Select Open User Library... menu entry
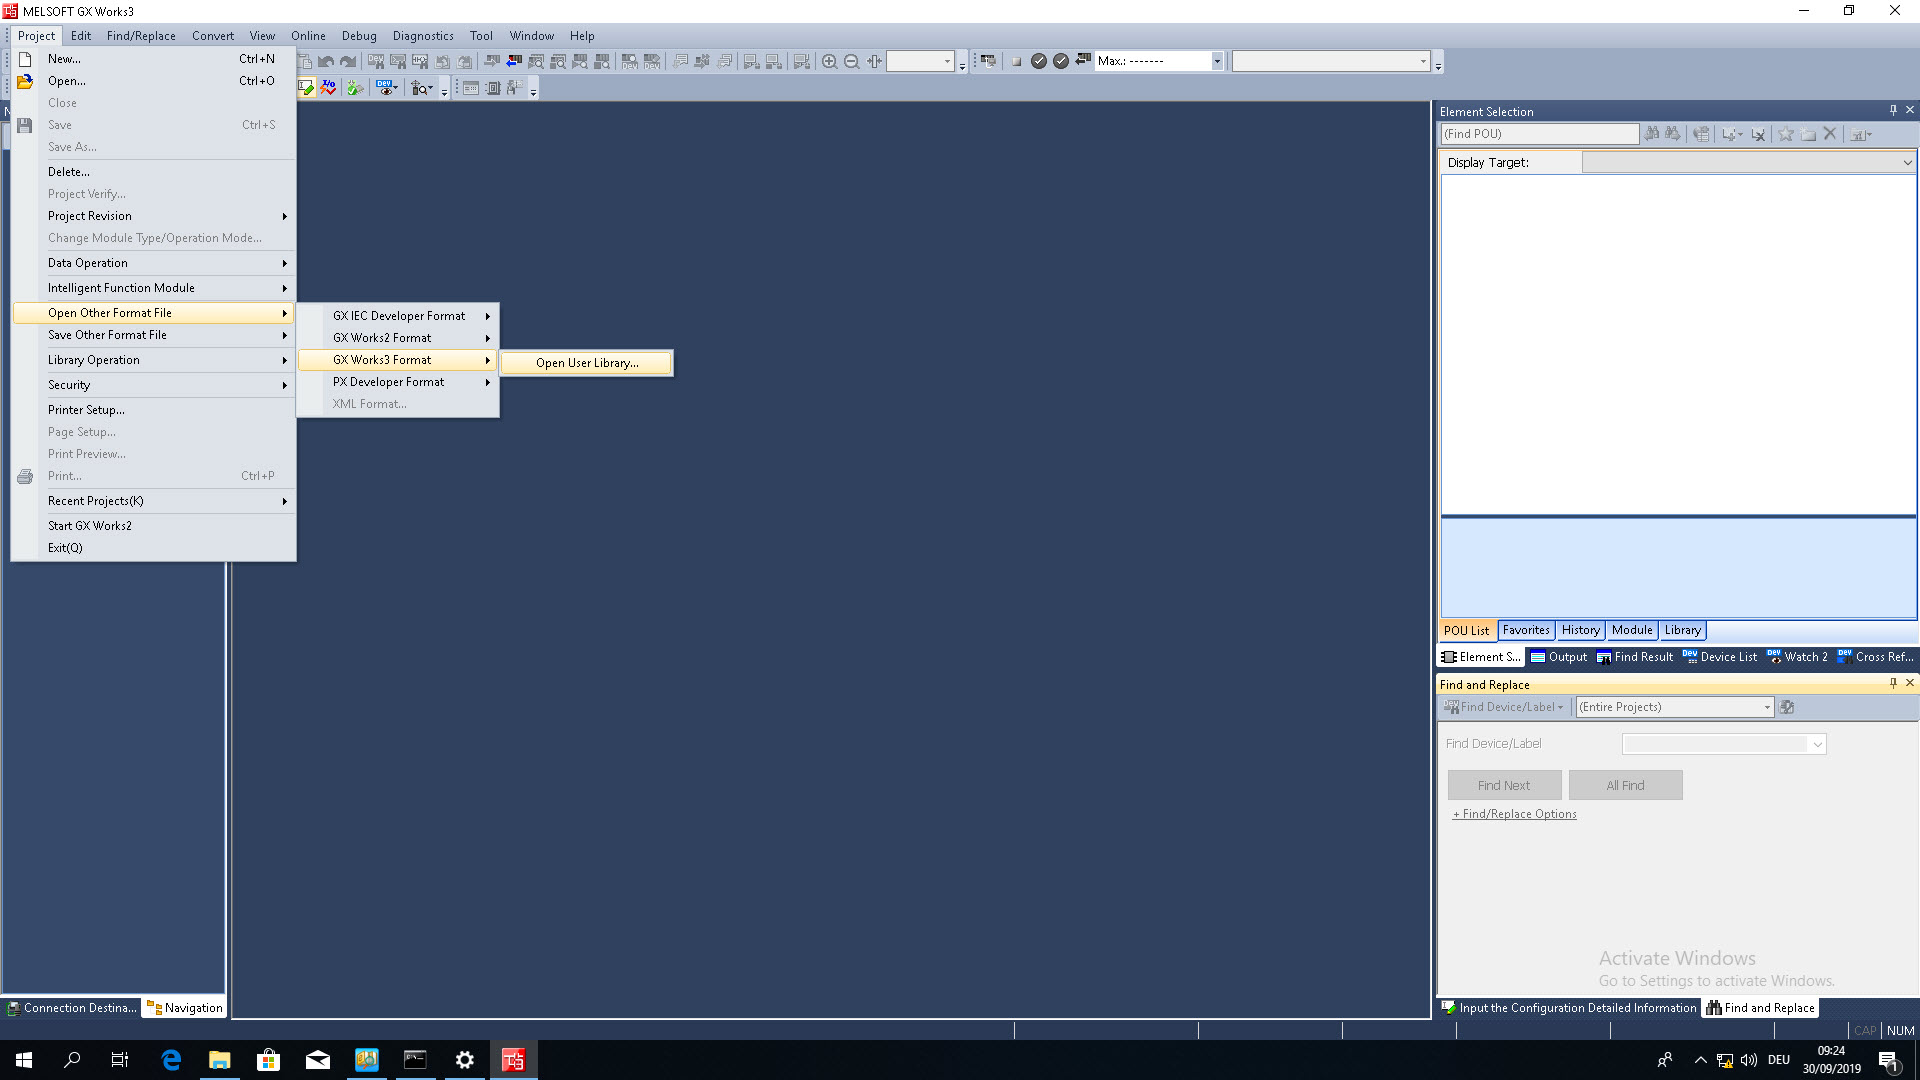1920x1080 pixels. point(587,363)
